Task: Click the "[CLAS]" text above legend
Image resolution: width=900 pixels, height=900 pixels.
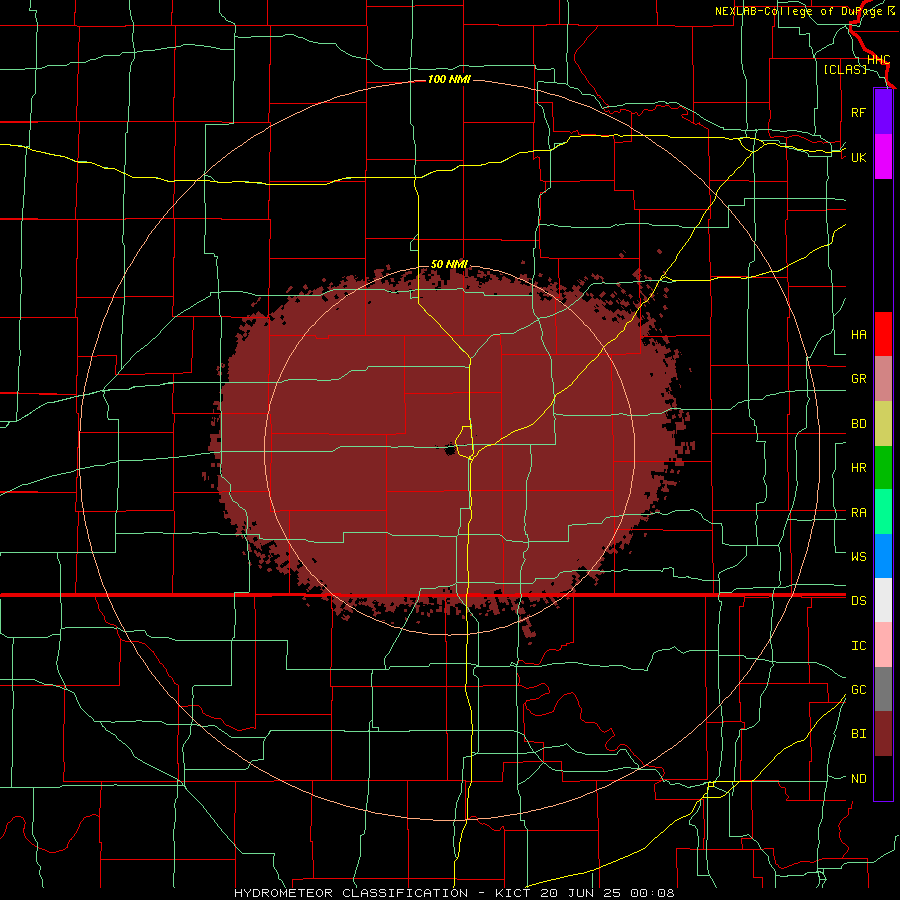Action: 845,69
